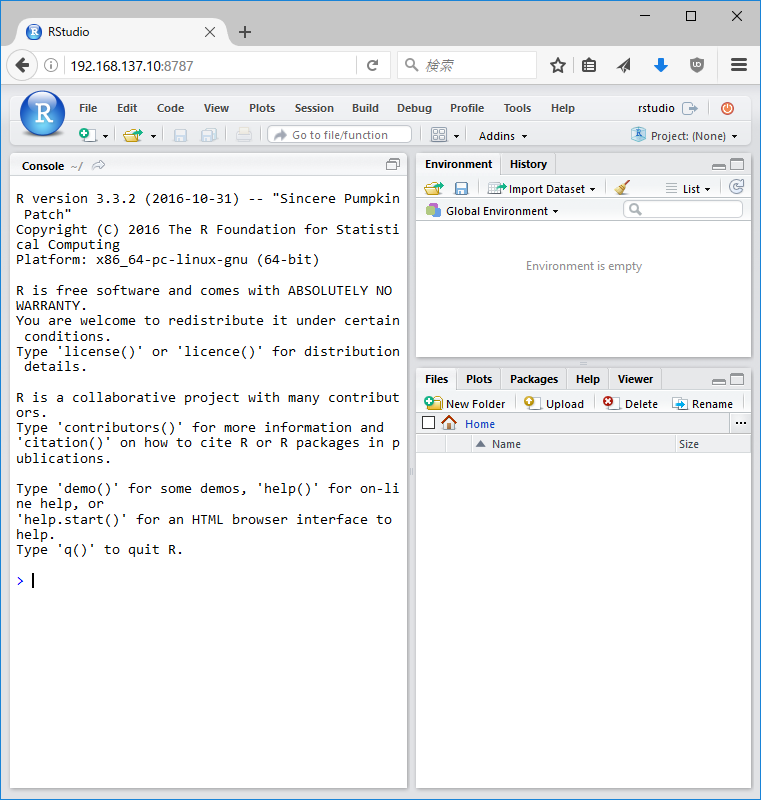Click the Home path link
The width and height of the screenshot is (761, 800).
(480, 424)
